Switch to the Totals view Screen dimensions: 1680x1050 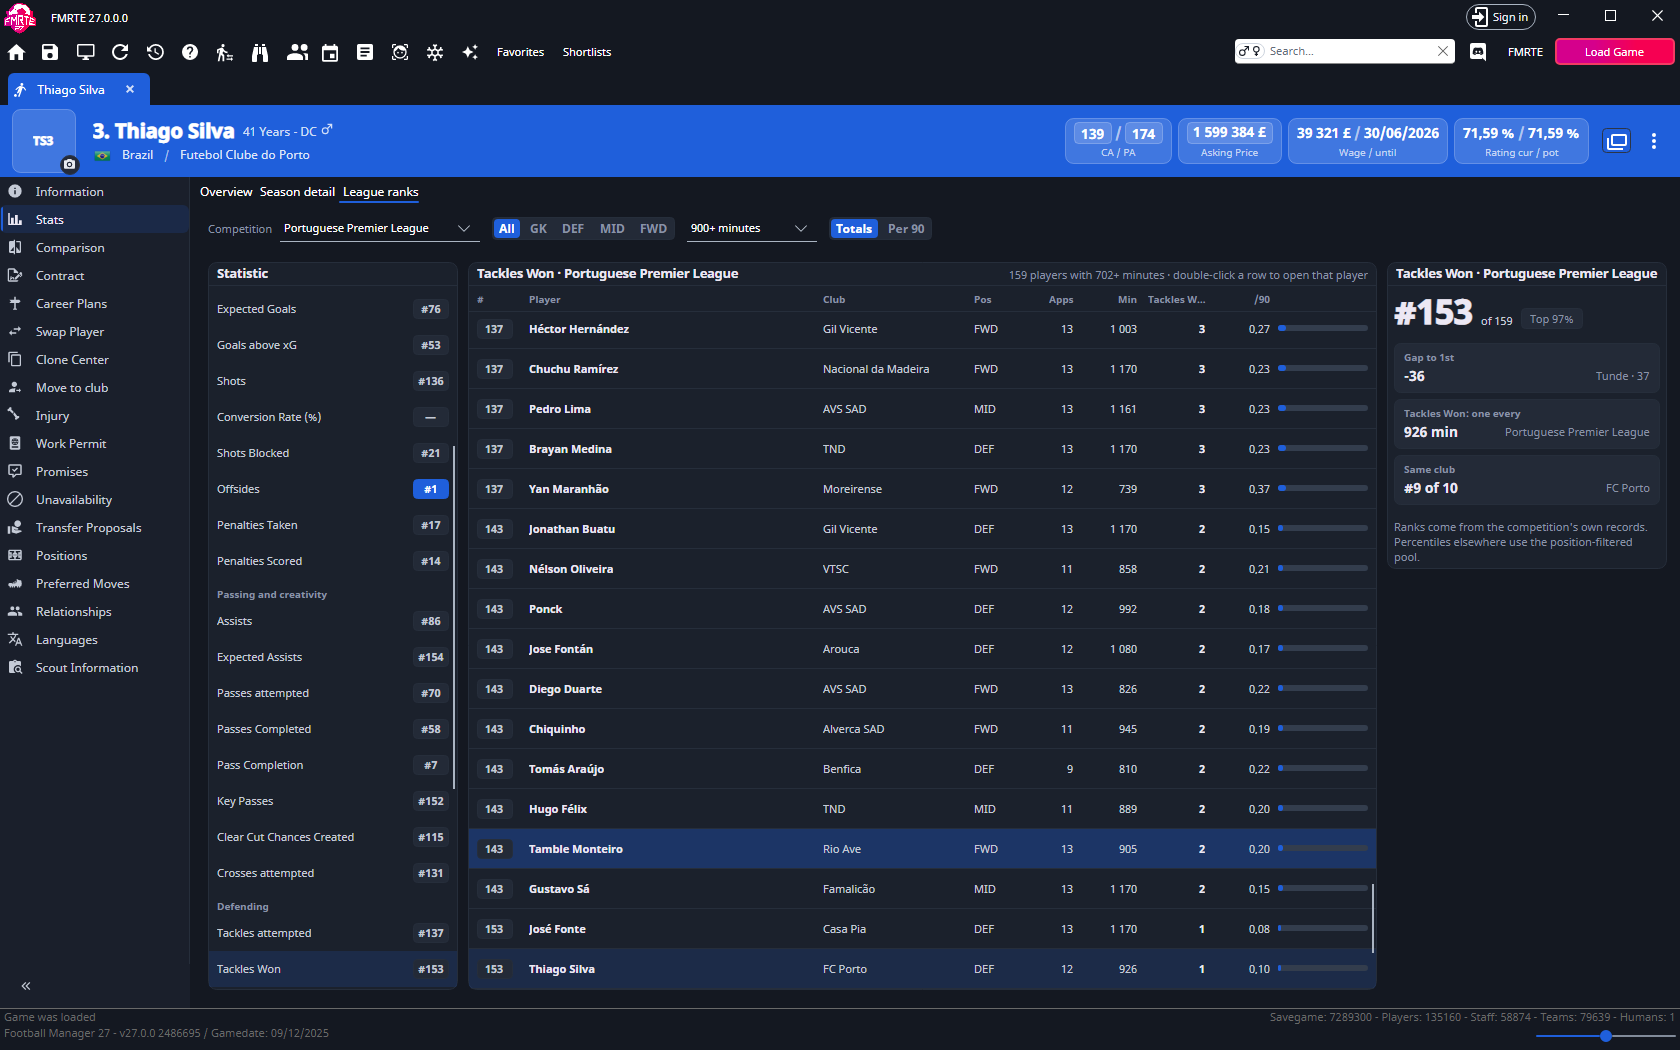coord(854,229)
